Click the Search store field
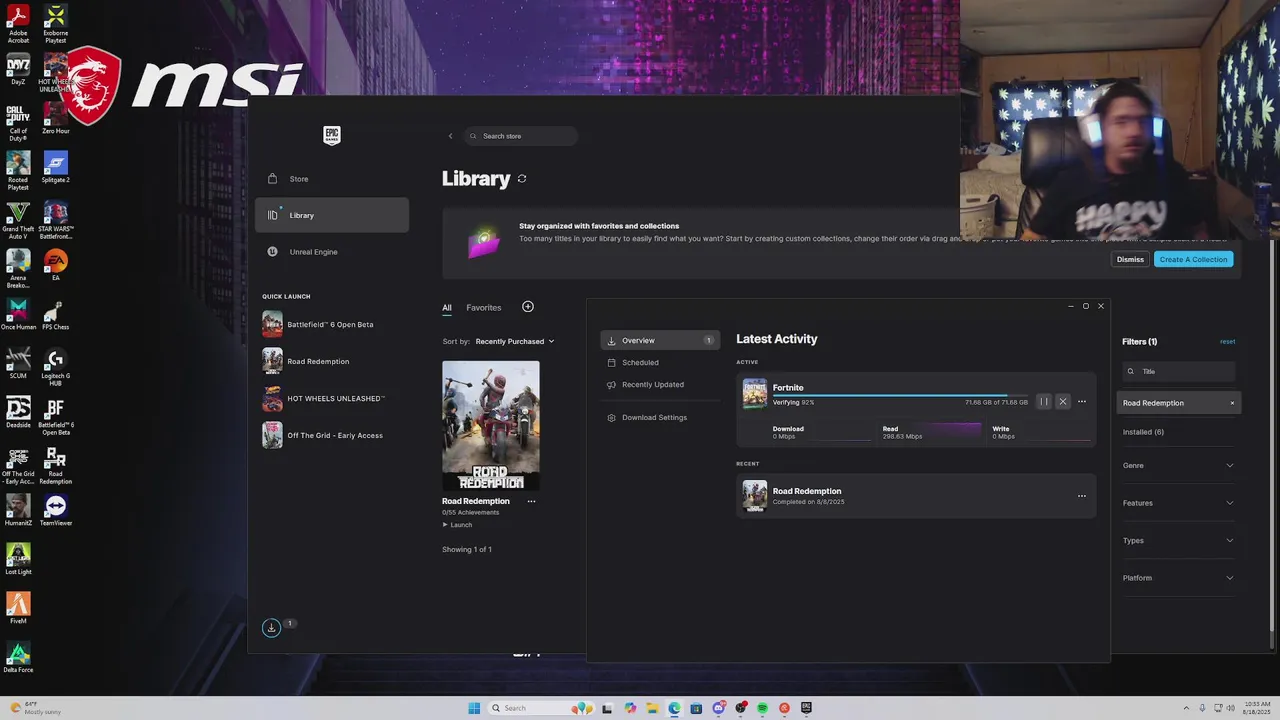This screenshot has height=720, width=1280. (521, 136)
